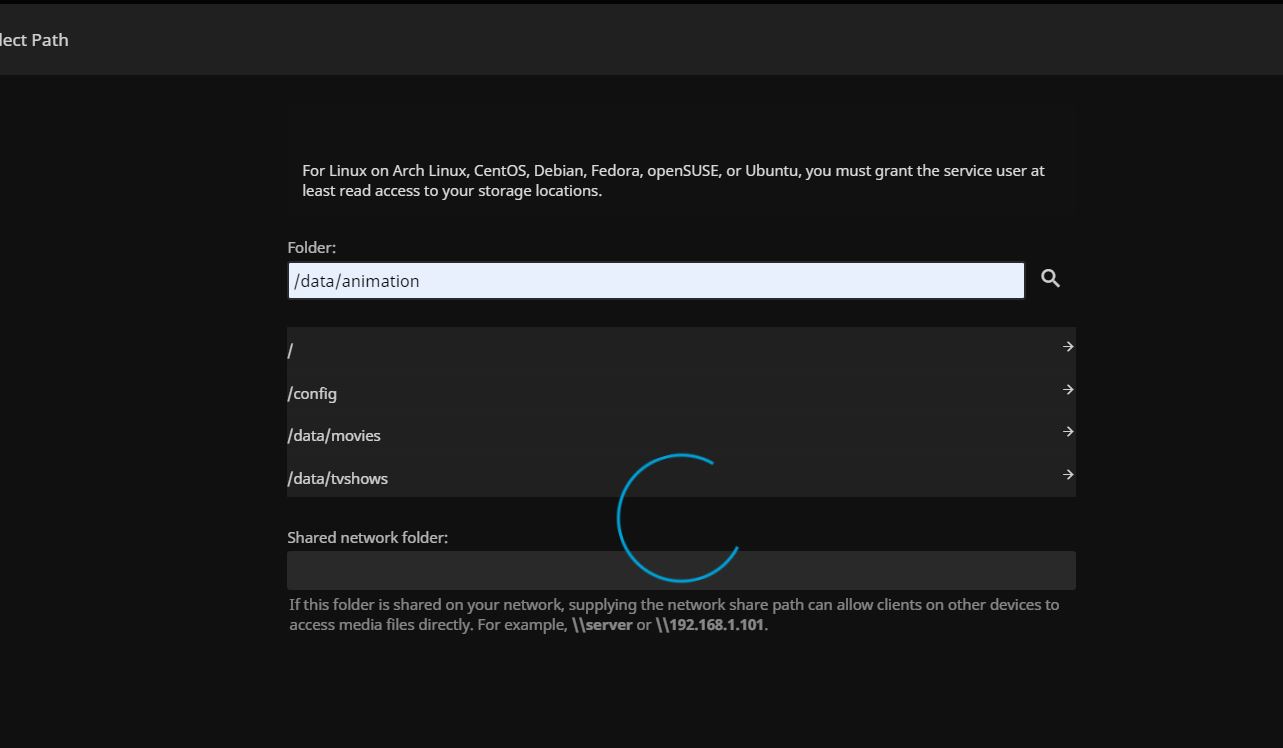Click the arrow icon beside /data/movies
Viewport: 1283px width, 748px height.
1067,432
